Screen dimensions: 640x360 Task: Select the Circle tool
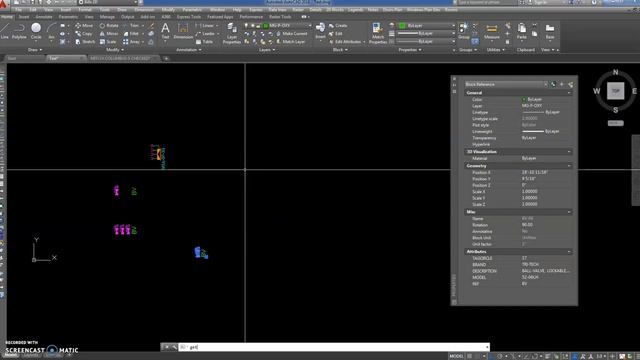pyautogui.click(x=36, y=31)
